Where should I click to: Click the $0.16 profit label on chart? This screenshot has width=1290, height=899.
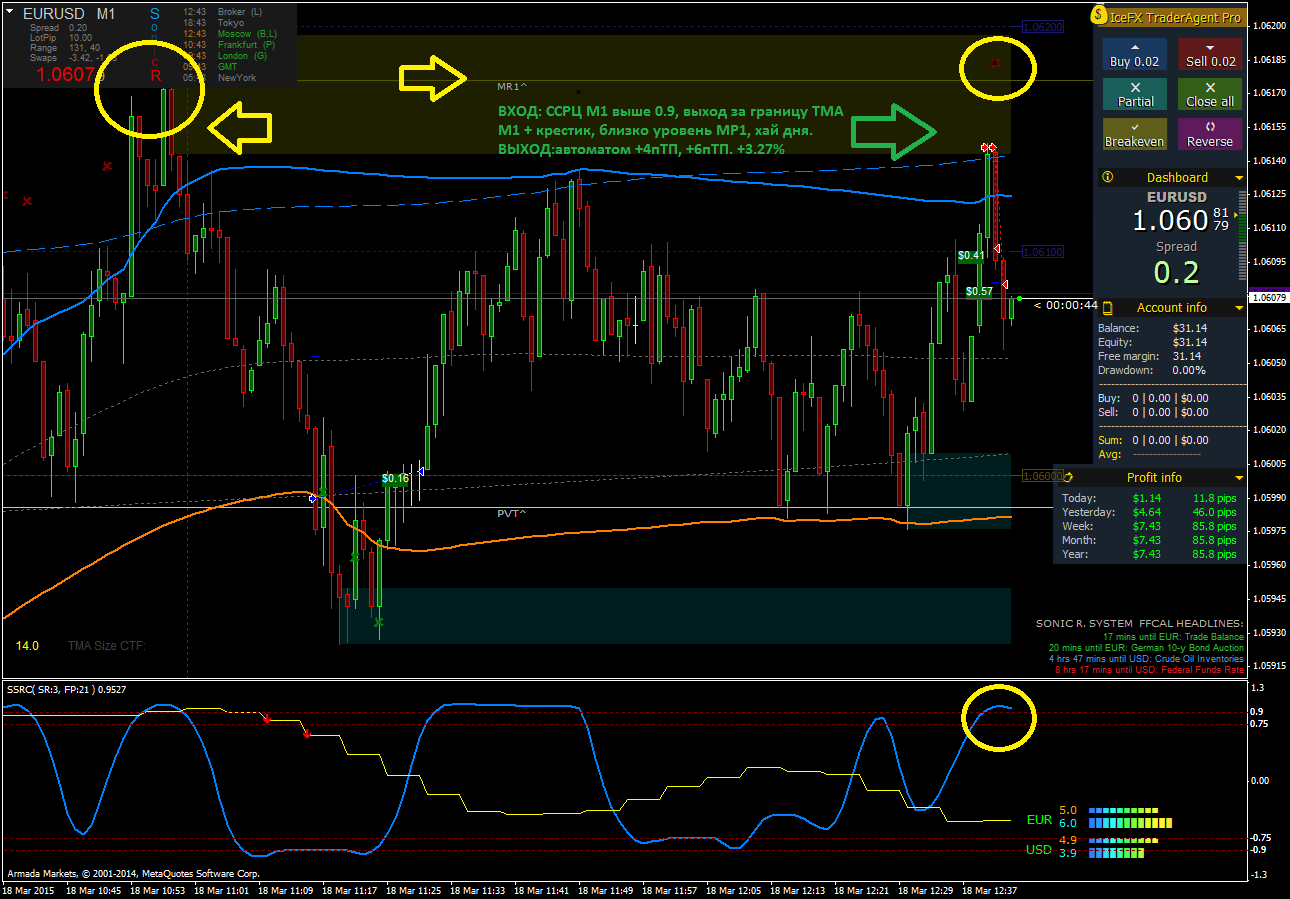[395, 478]
